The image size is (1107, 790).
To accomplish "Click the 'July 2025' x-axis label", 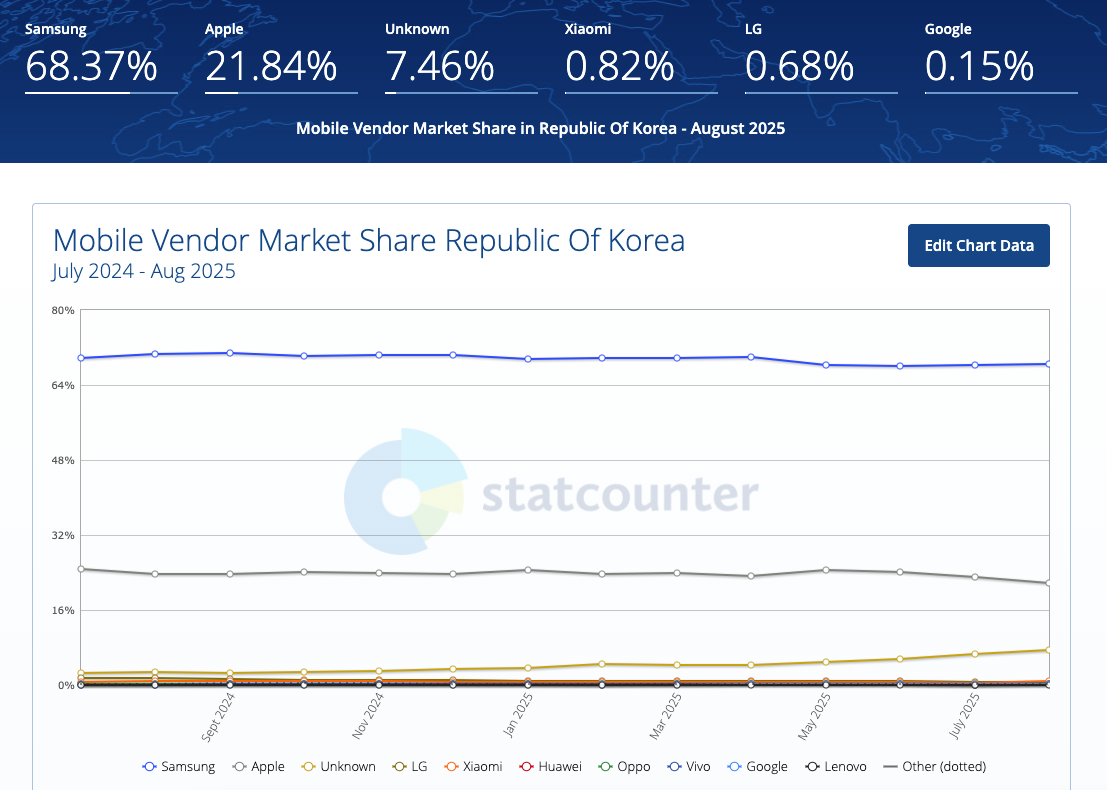I will click(x=964, y=715).
